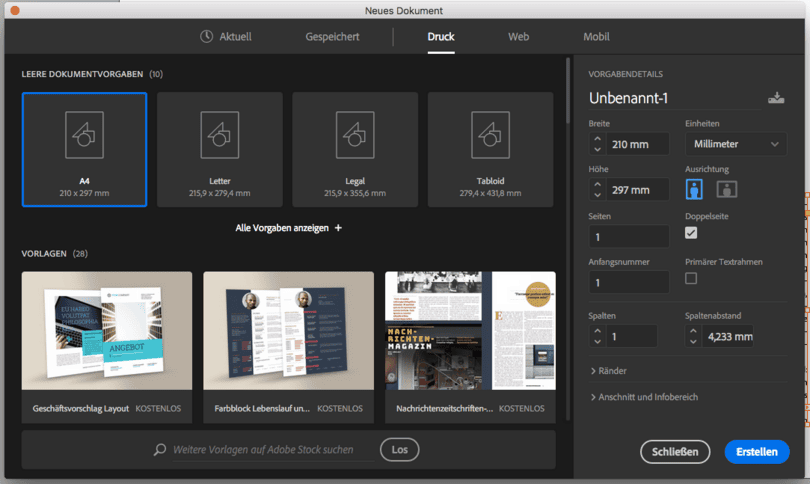Switch to the Aktuell tab
This screenshot has width=810, height=484.
pyautogui.click(x=226, y=36)
